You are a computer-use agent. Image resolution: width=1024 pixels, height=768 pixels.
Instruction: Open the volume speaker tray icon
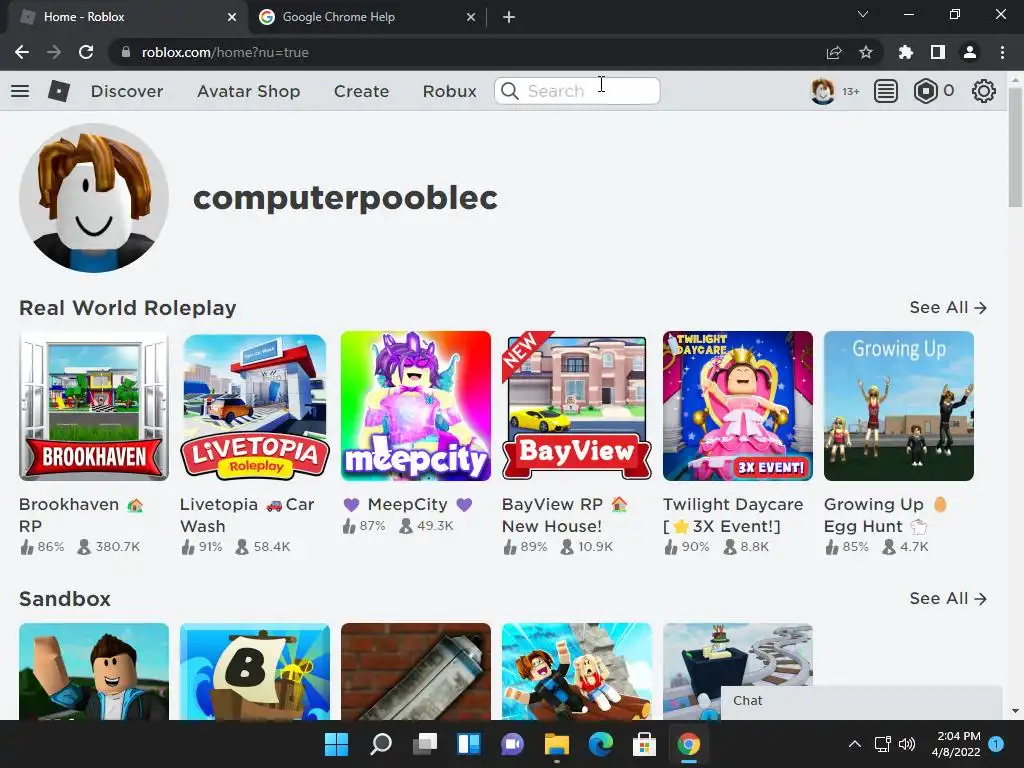click(907, 744)
